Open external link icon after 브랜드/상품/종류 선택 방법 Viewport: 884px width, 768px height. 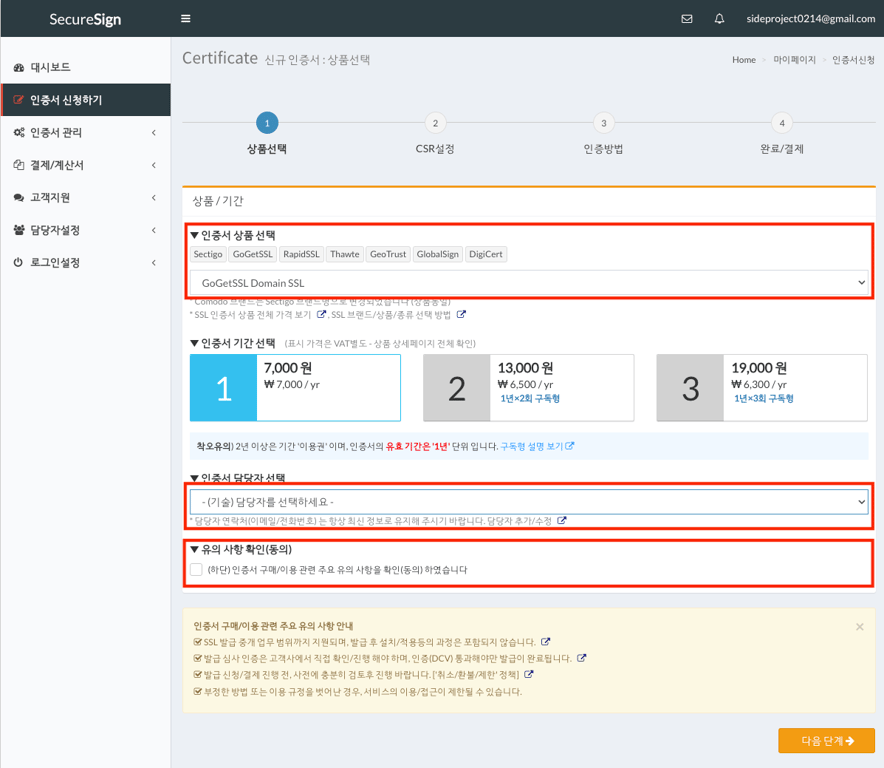click(x=461, y=314)
